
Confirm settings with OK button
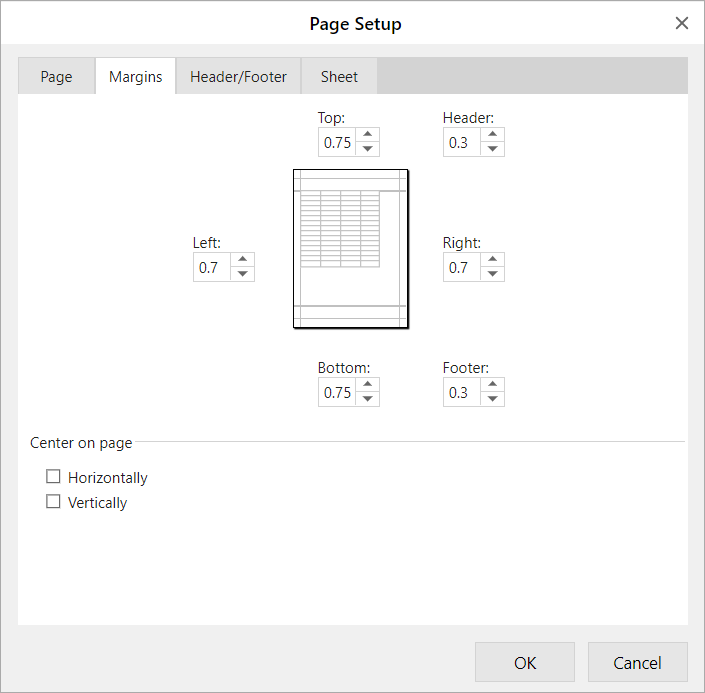[525, 662]
